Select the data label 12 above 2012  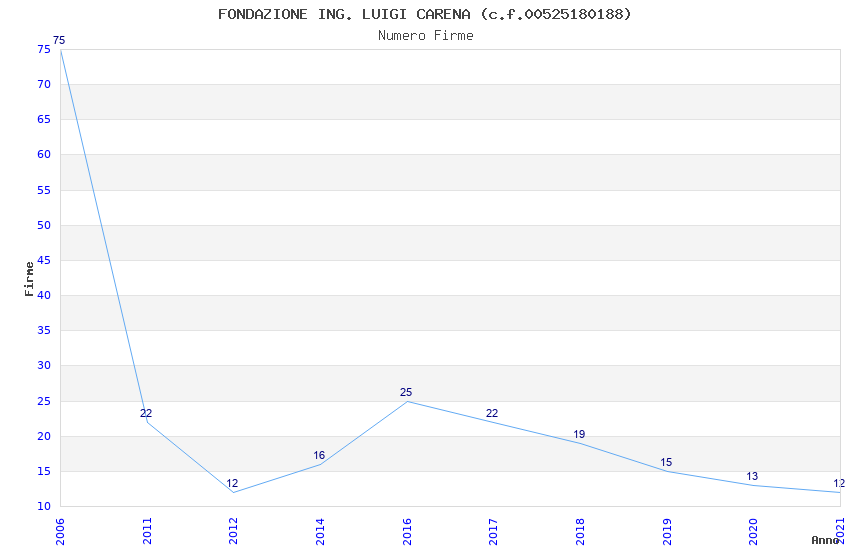(x=232, y=483)
